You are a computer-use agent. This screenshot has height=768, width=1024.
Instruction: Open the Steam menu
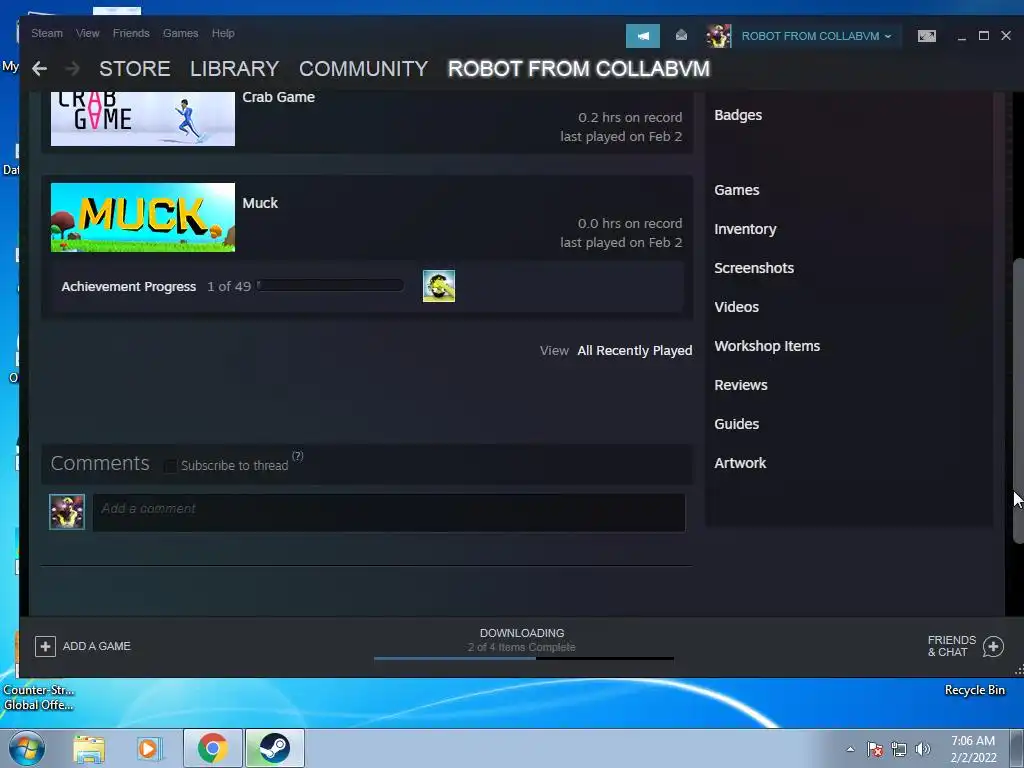point(47,33)
